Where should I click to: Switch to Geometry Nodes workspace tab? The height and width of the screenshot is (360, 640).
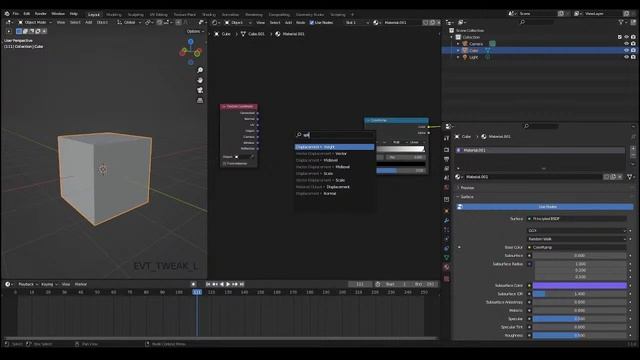310,14
